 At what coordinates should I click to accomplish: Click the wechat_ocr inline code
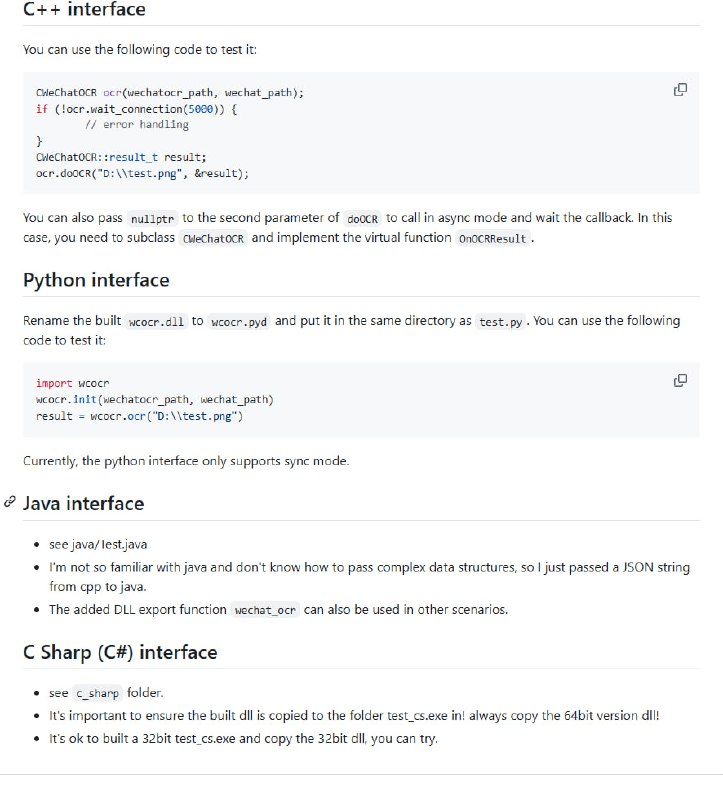(x=265, y=610)
